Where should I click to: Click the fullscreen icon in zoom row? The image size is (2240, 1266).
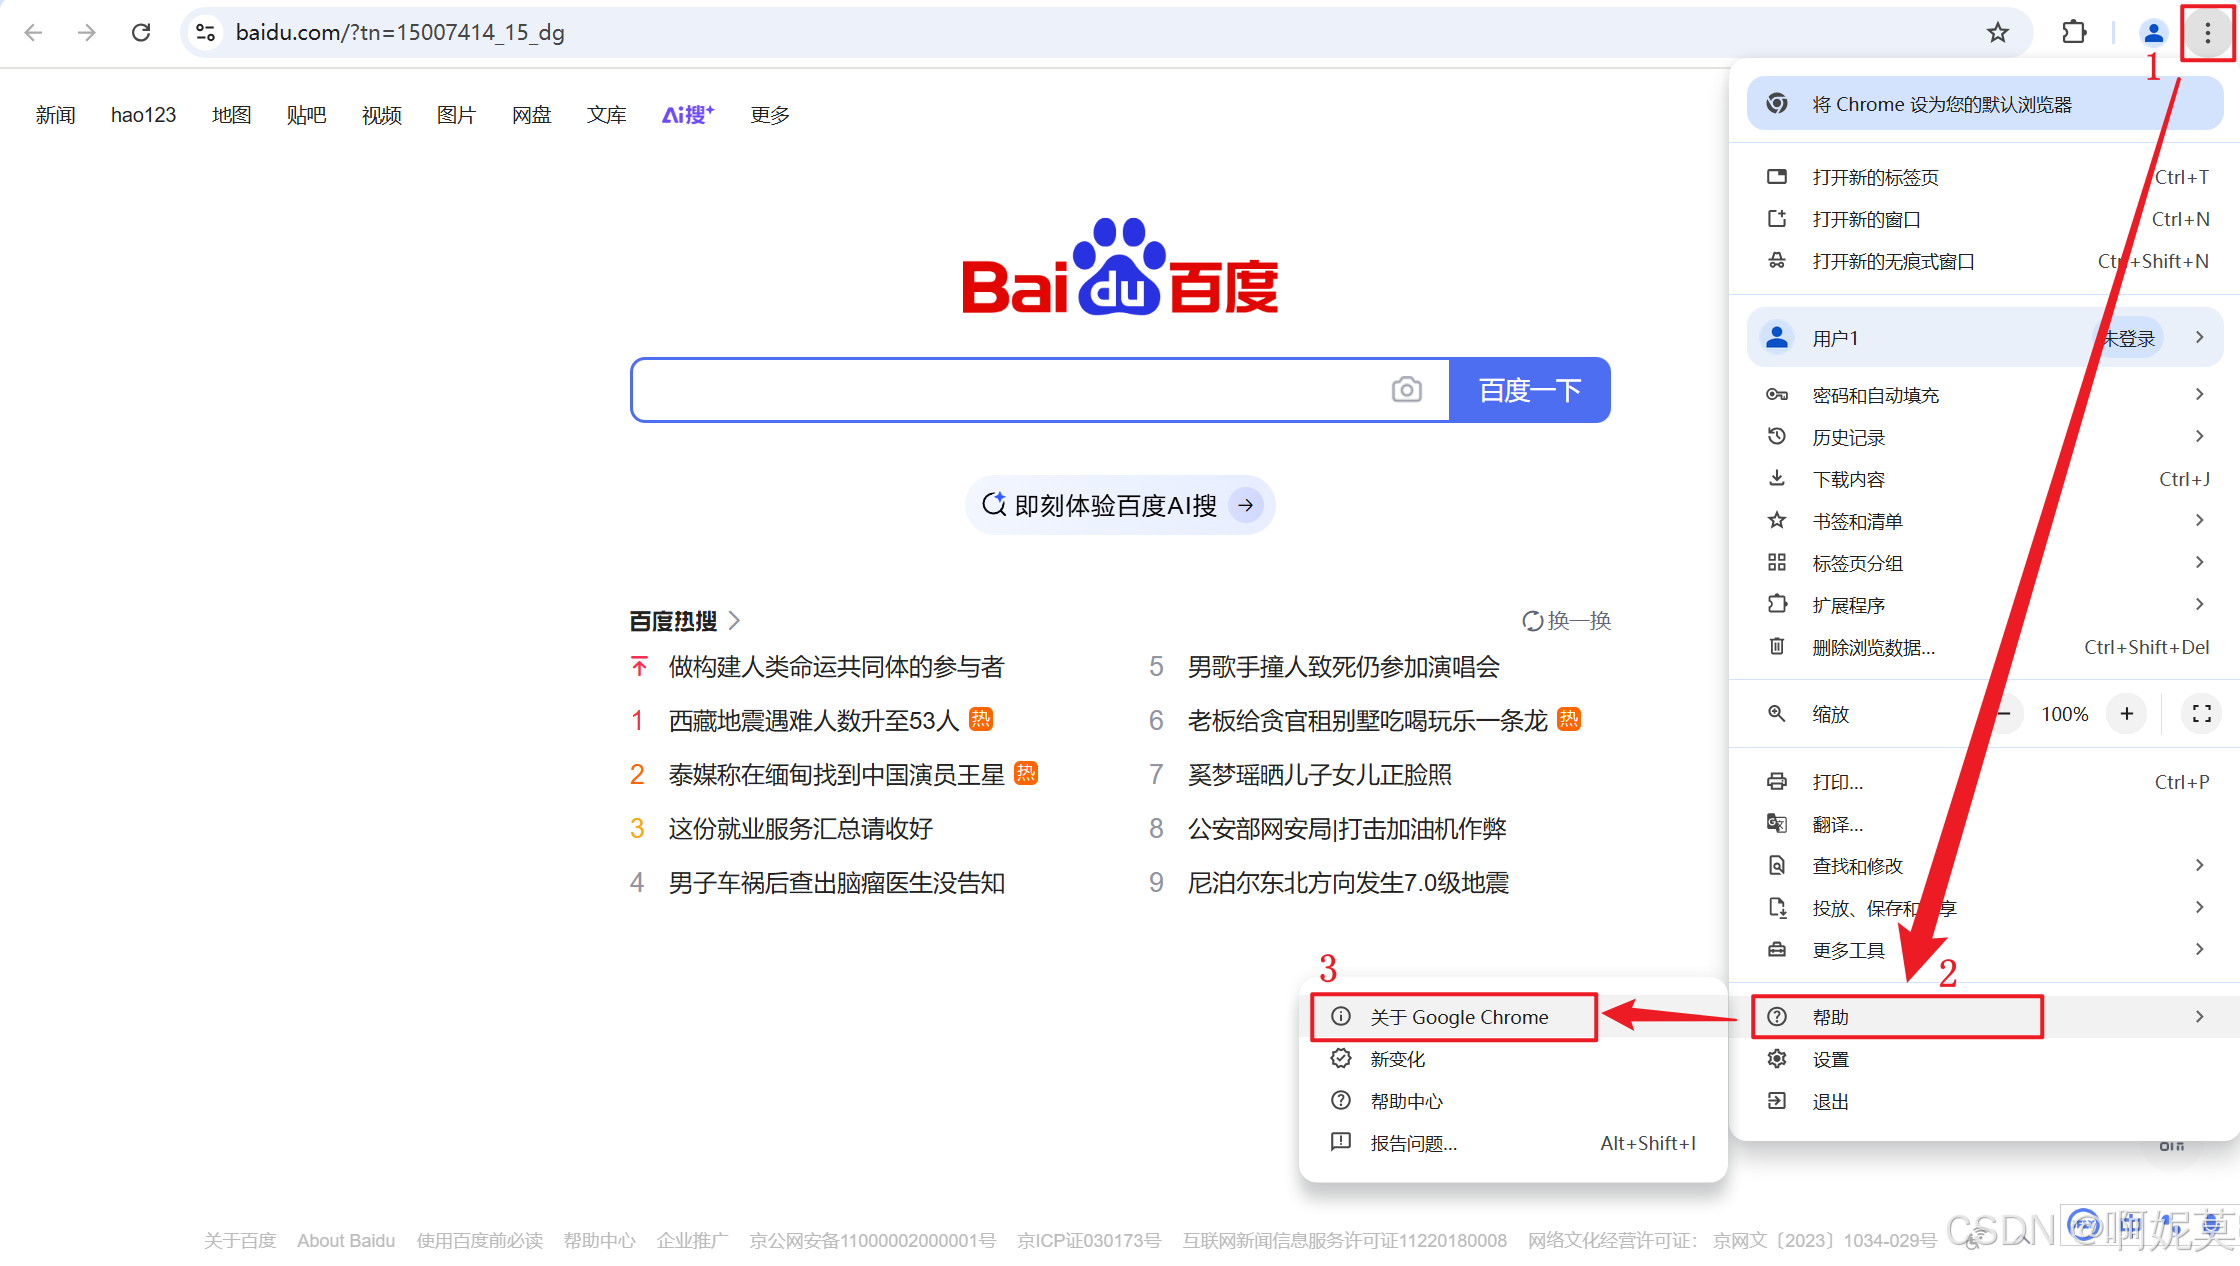tap(2201, 714)
